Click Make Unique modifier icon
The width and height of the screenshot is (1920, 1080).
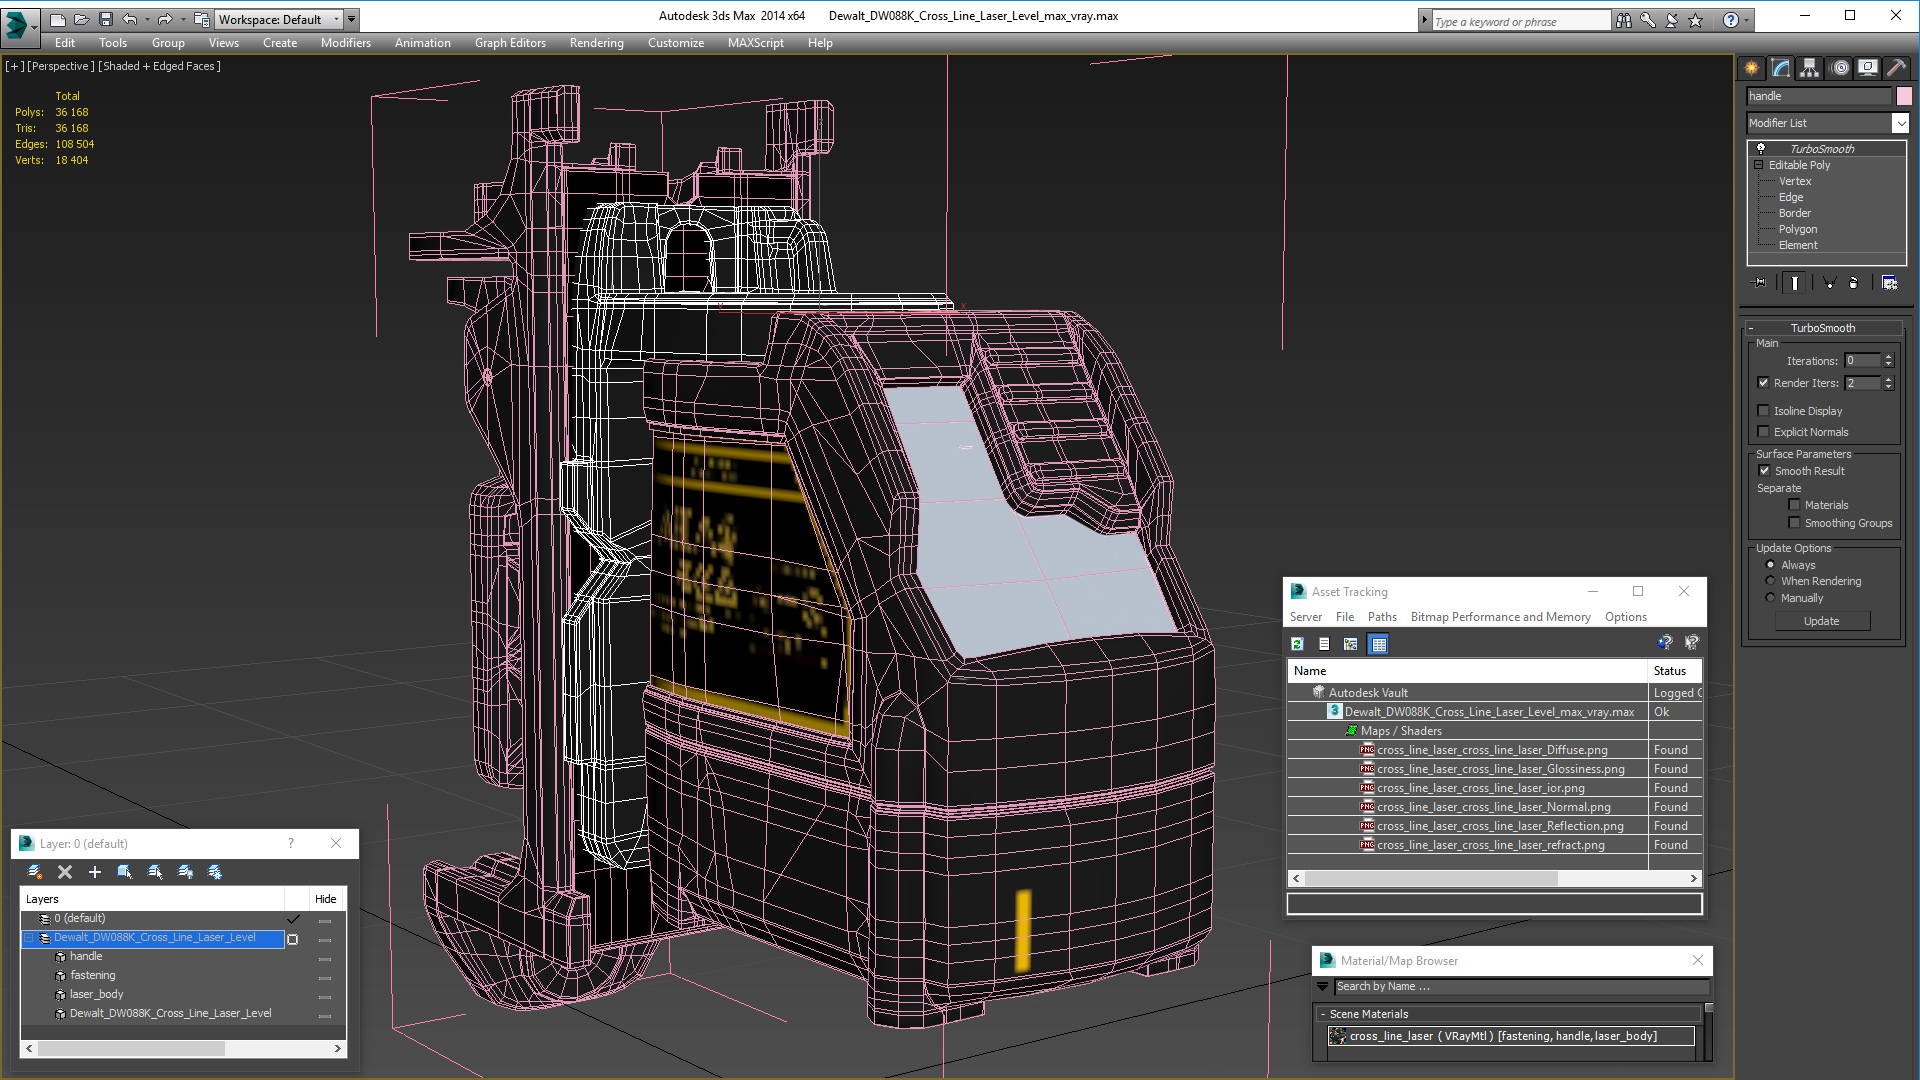coord(1829,283)
